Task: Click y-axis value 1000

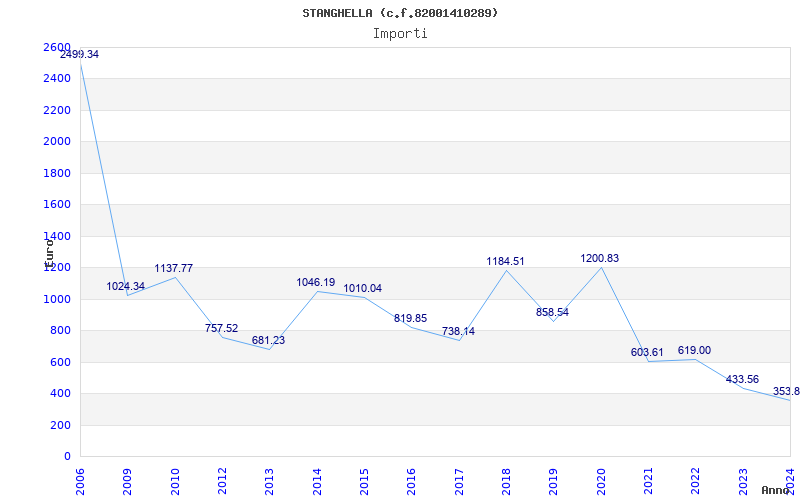Action: pyautogui.click(x=57, y=299)
